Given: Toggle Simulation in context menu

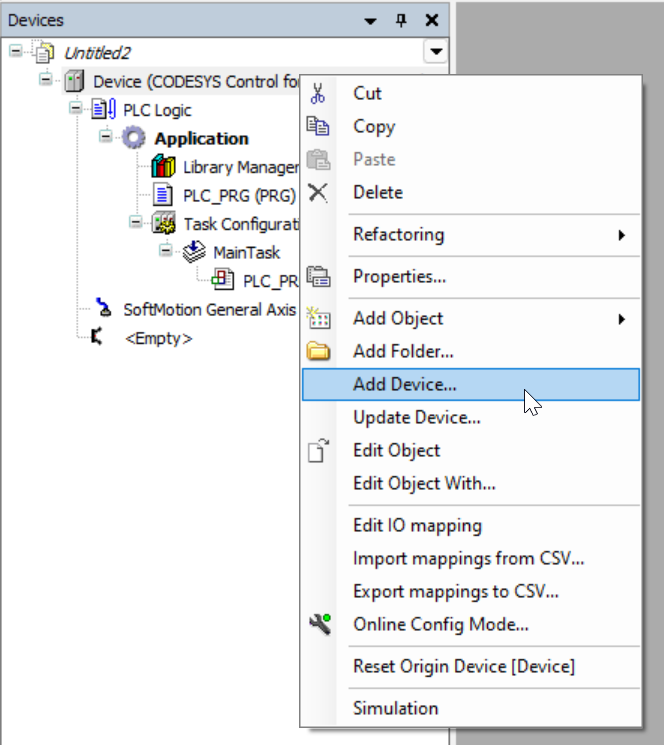Looking at the screenshot, I should pyautogui.click(x=471, y=708).
